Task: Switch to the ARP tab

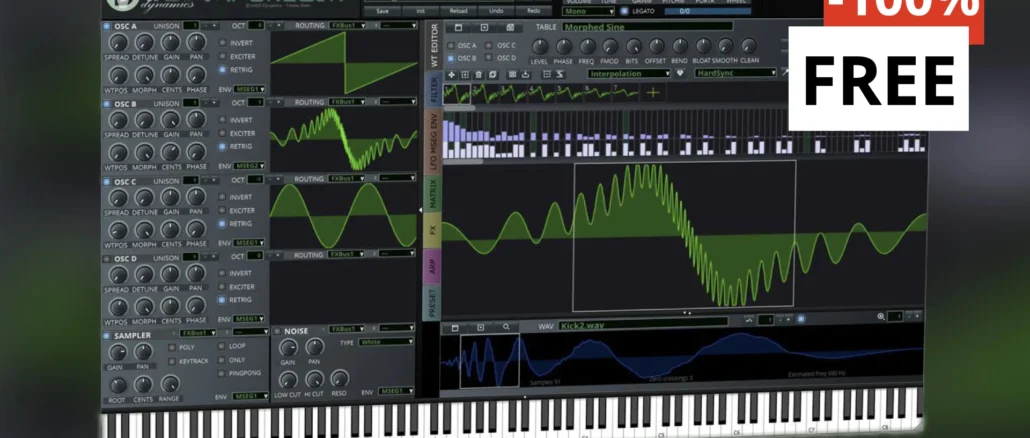Action: [432, 266]
